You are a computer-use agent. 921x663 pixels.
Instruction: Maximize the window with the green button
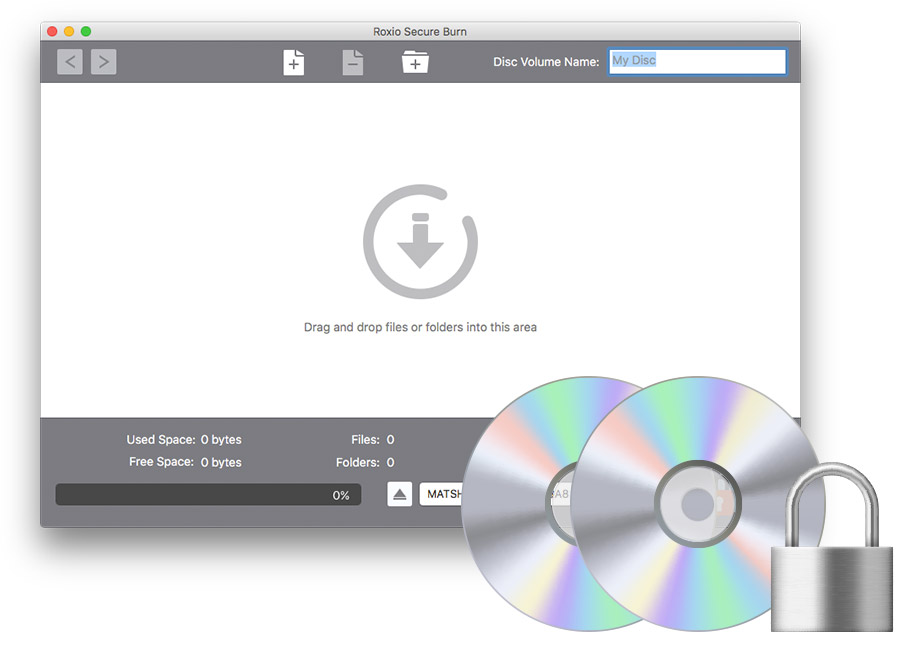[x=86, y=31]
